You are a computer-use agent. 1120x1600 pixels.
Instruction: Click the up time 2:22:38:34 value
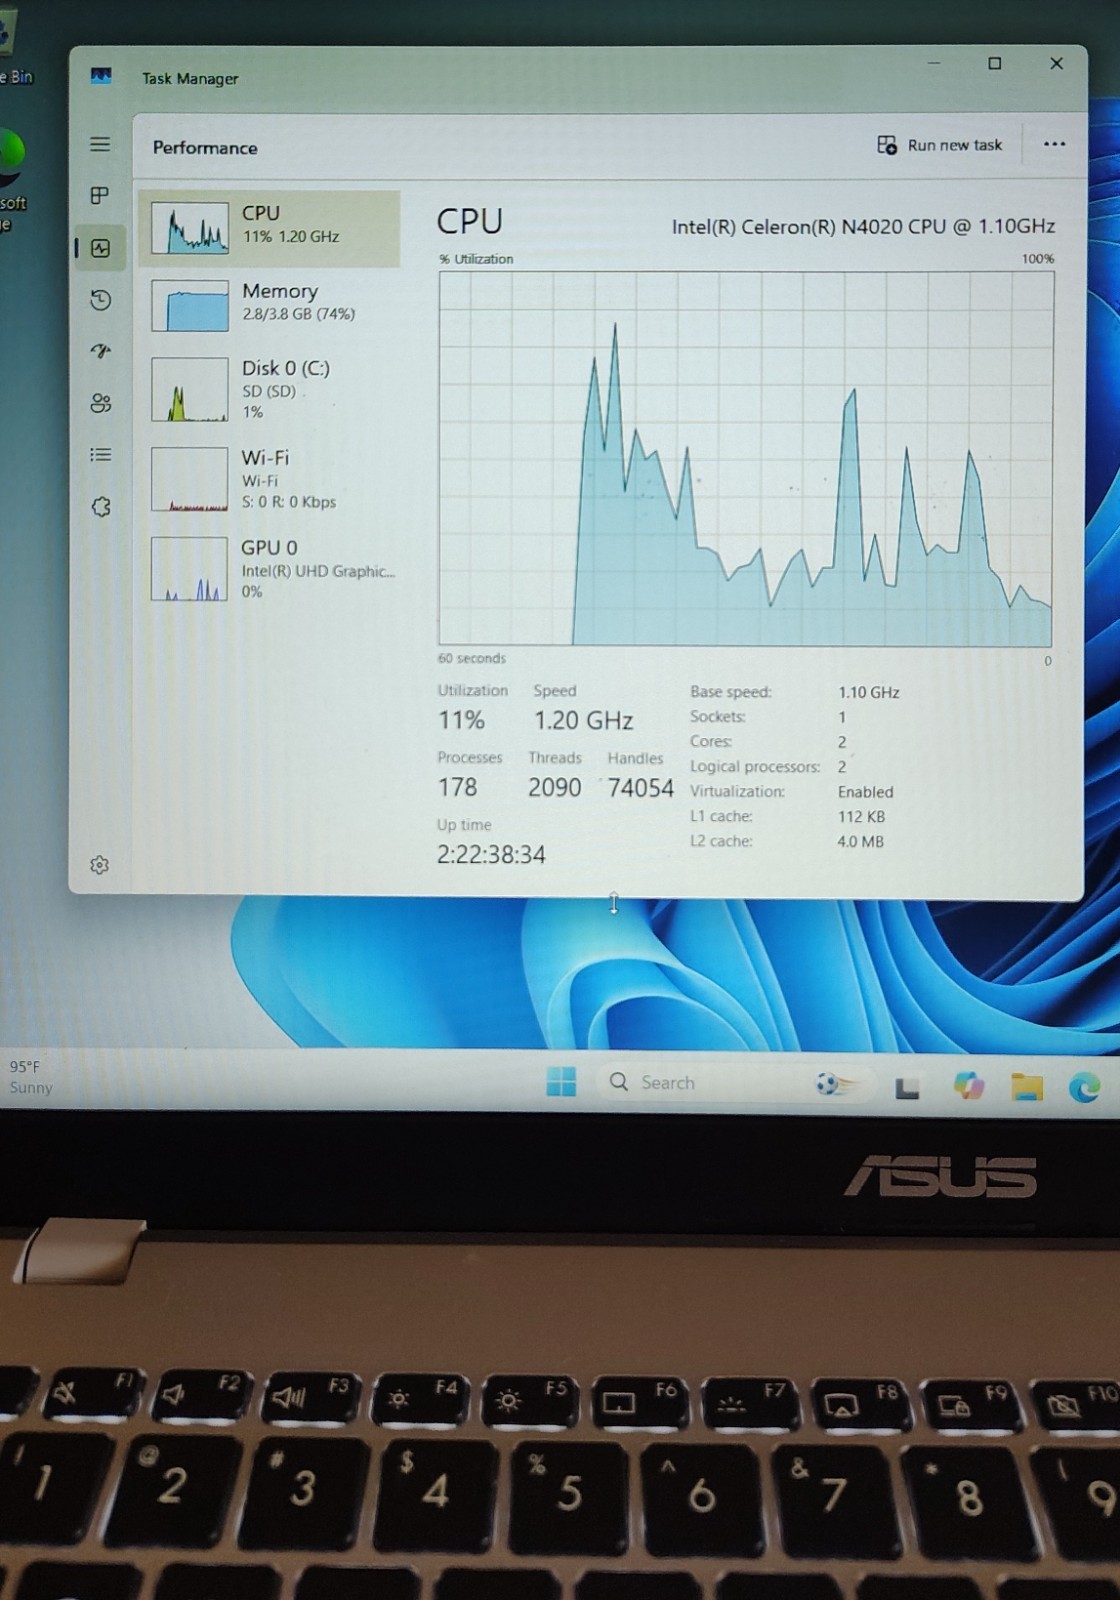tap(491, 855)
